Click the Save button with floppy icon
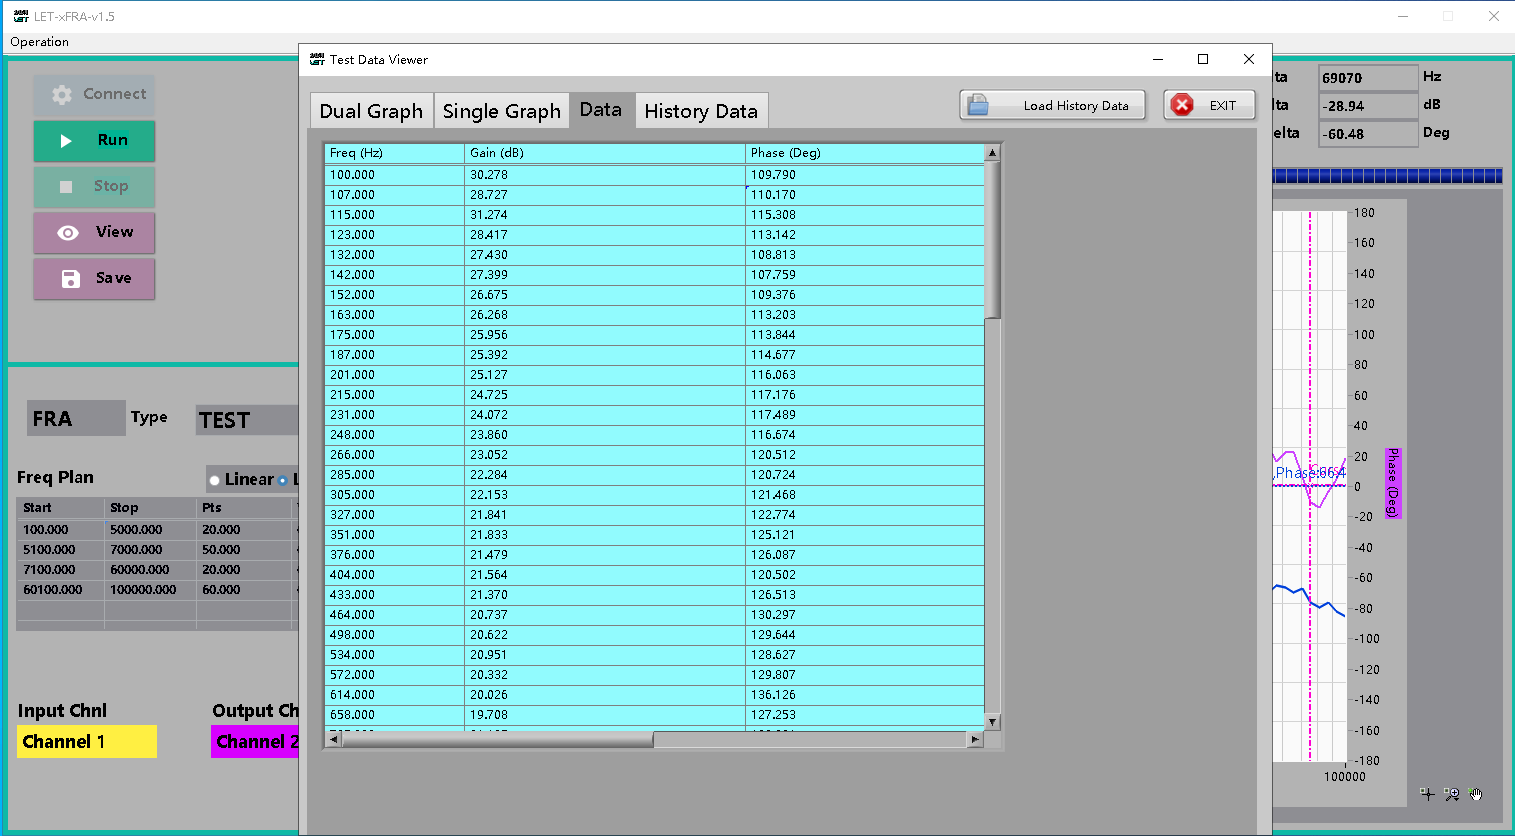 tap(94, 279)
